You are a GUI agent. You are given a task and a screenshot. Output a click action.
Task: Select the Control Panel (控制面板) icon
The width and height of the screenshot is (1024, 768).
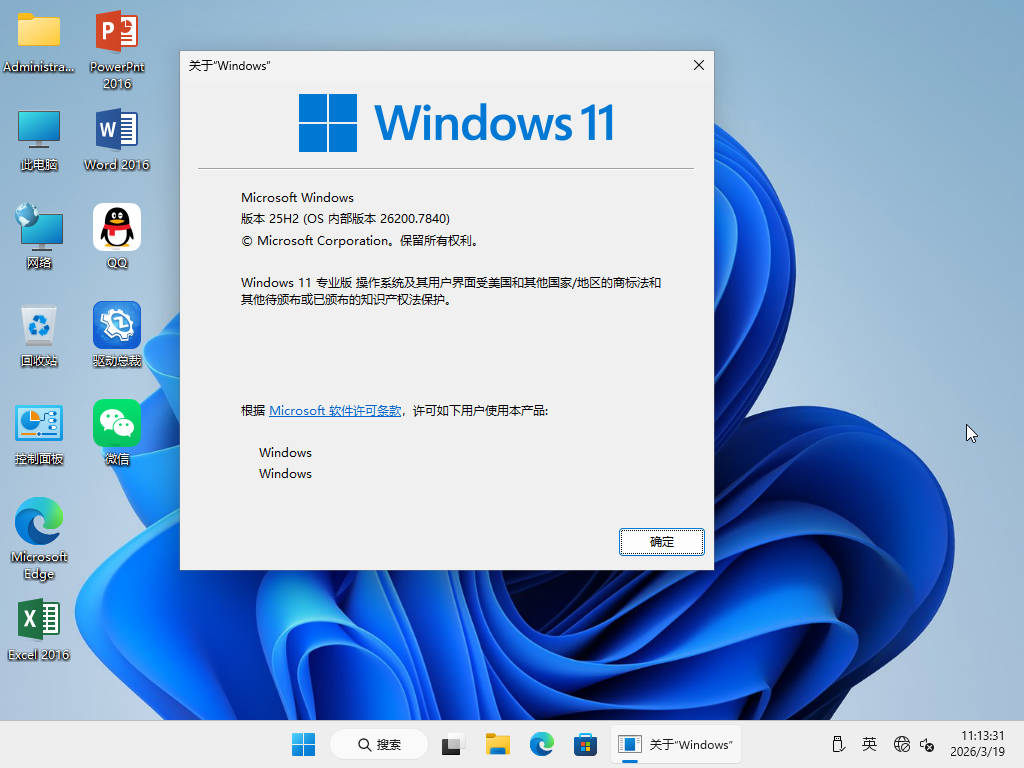pyautogui.click(x=39, y=424)
